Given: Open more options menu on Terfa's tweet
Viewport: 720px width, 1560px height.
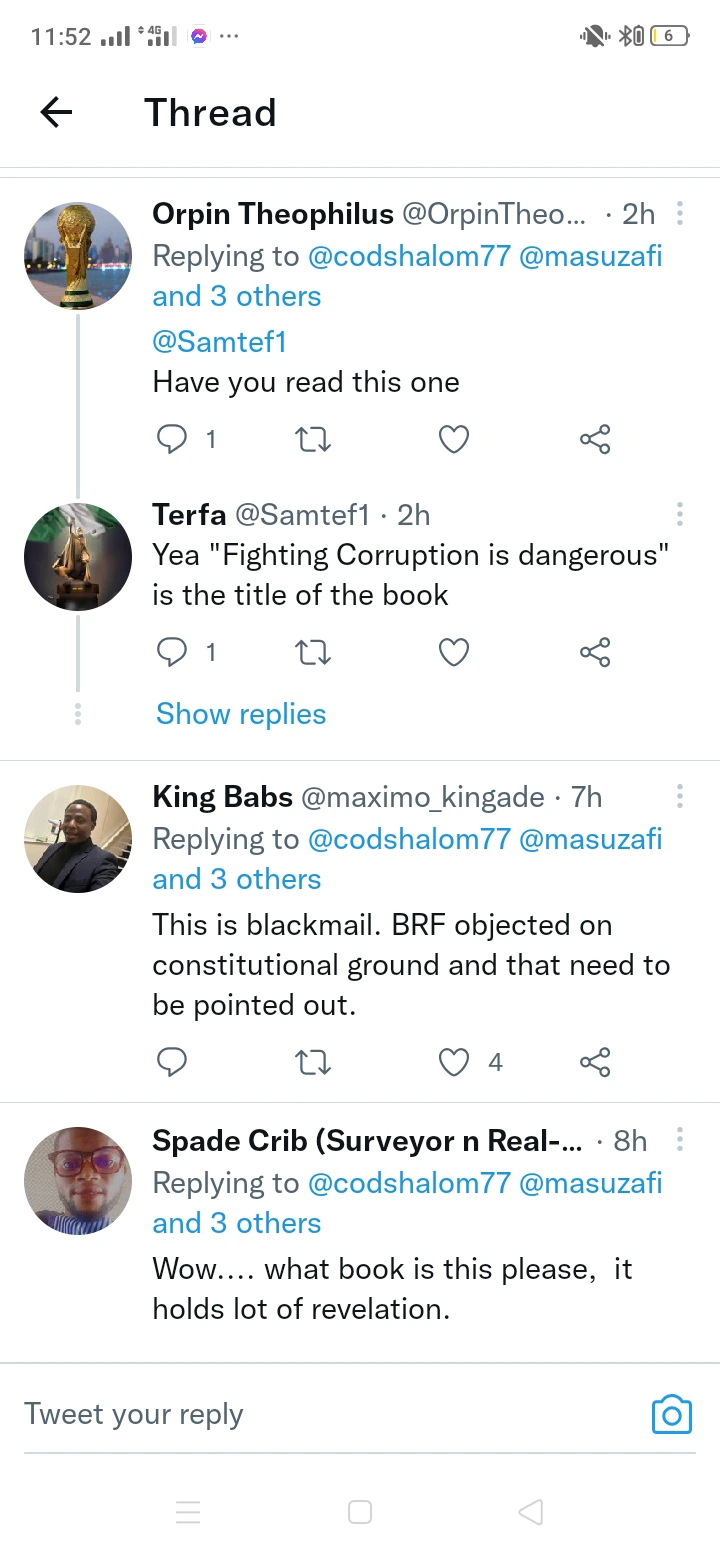Looking at the screenshot, I should click(x=680, y=515).
